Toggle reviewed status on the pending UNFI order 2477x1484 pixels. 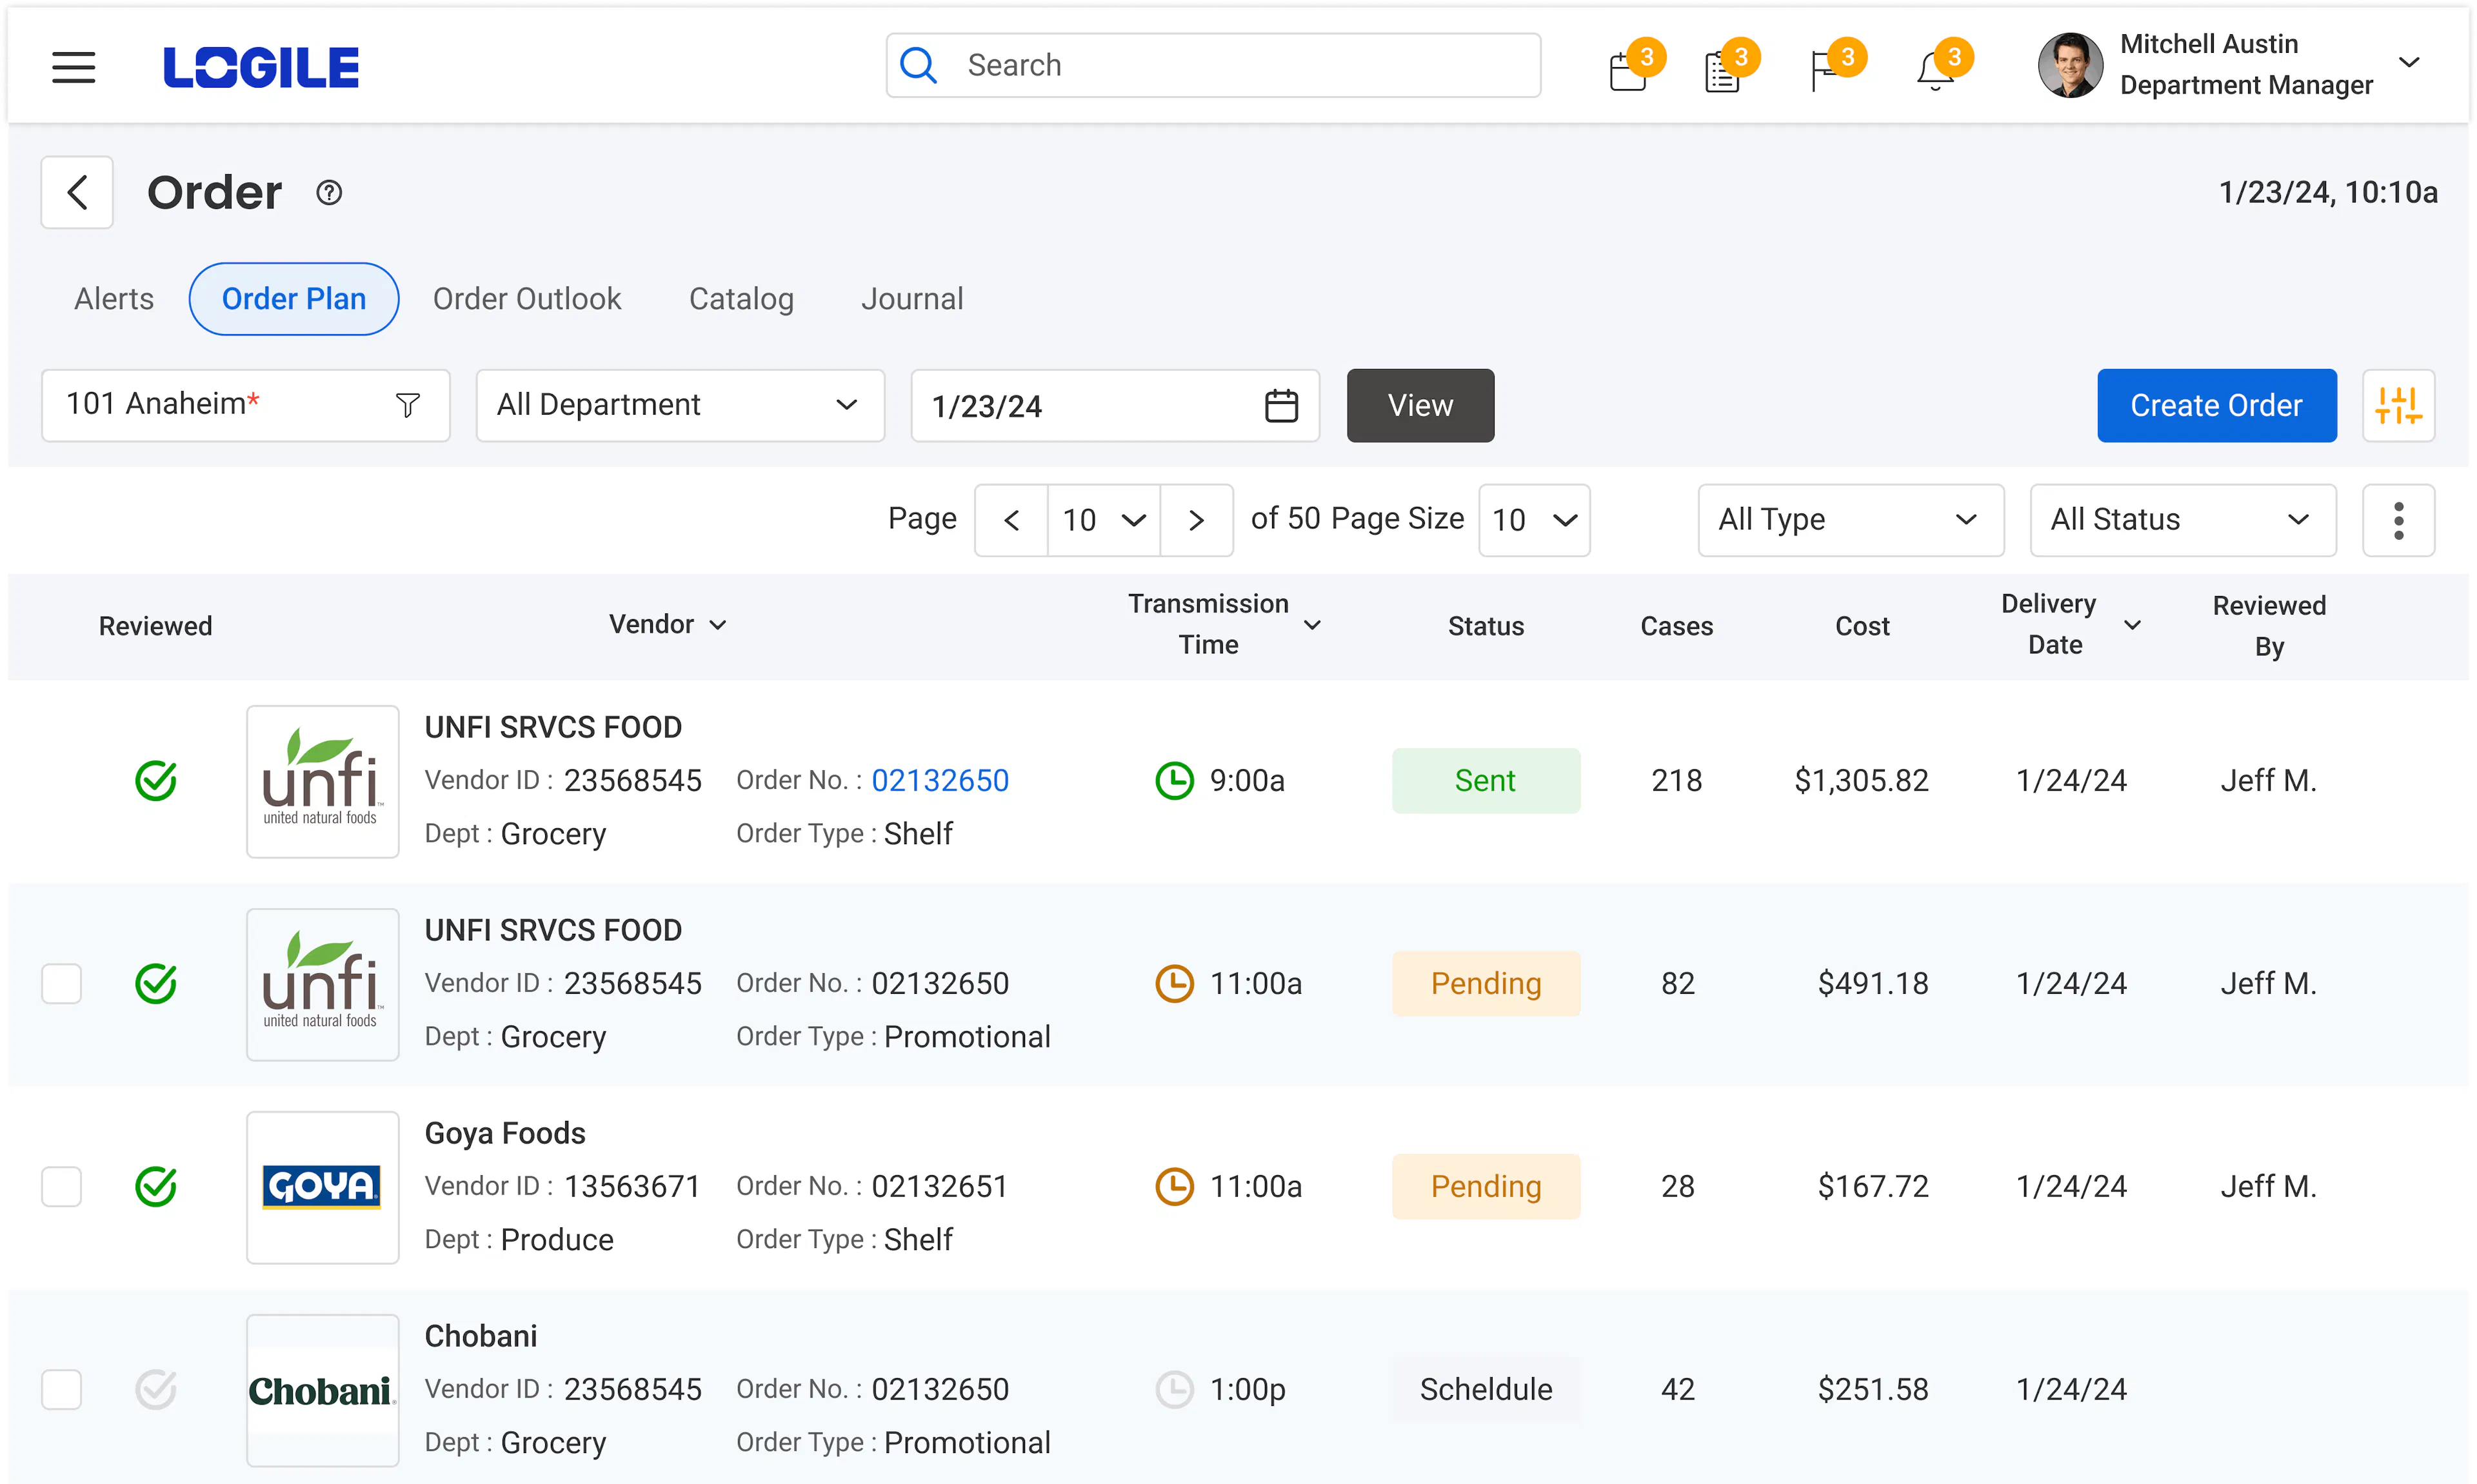[x=156, y=984]
